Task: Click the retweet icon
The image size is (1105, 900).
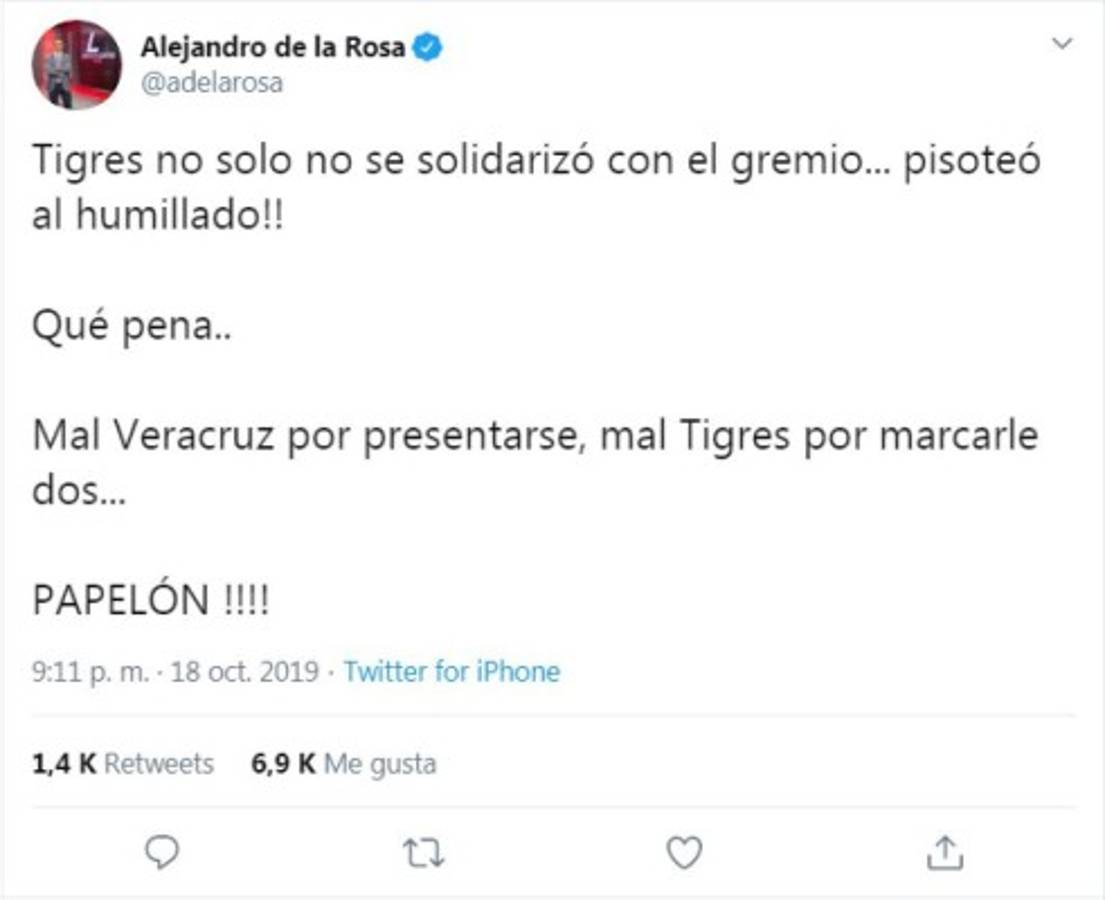Action: click(421, 851)
